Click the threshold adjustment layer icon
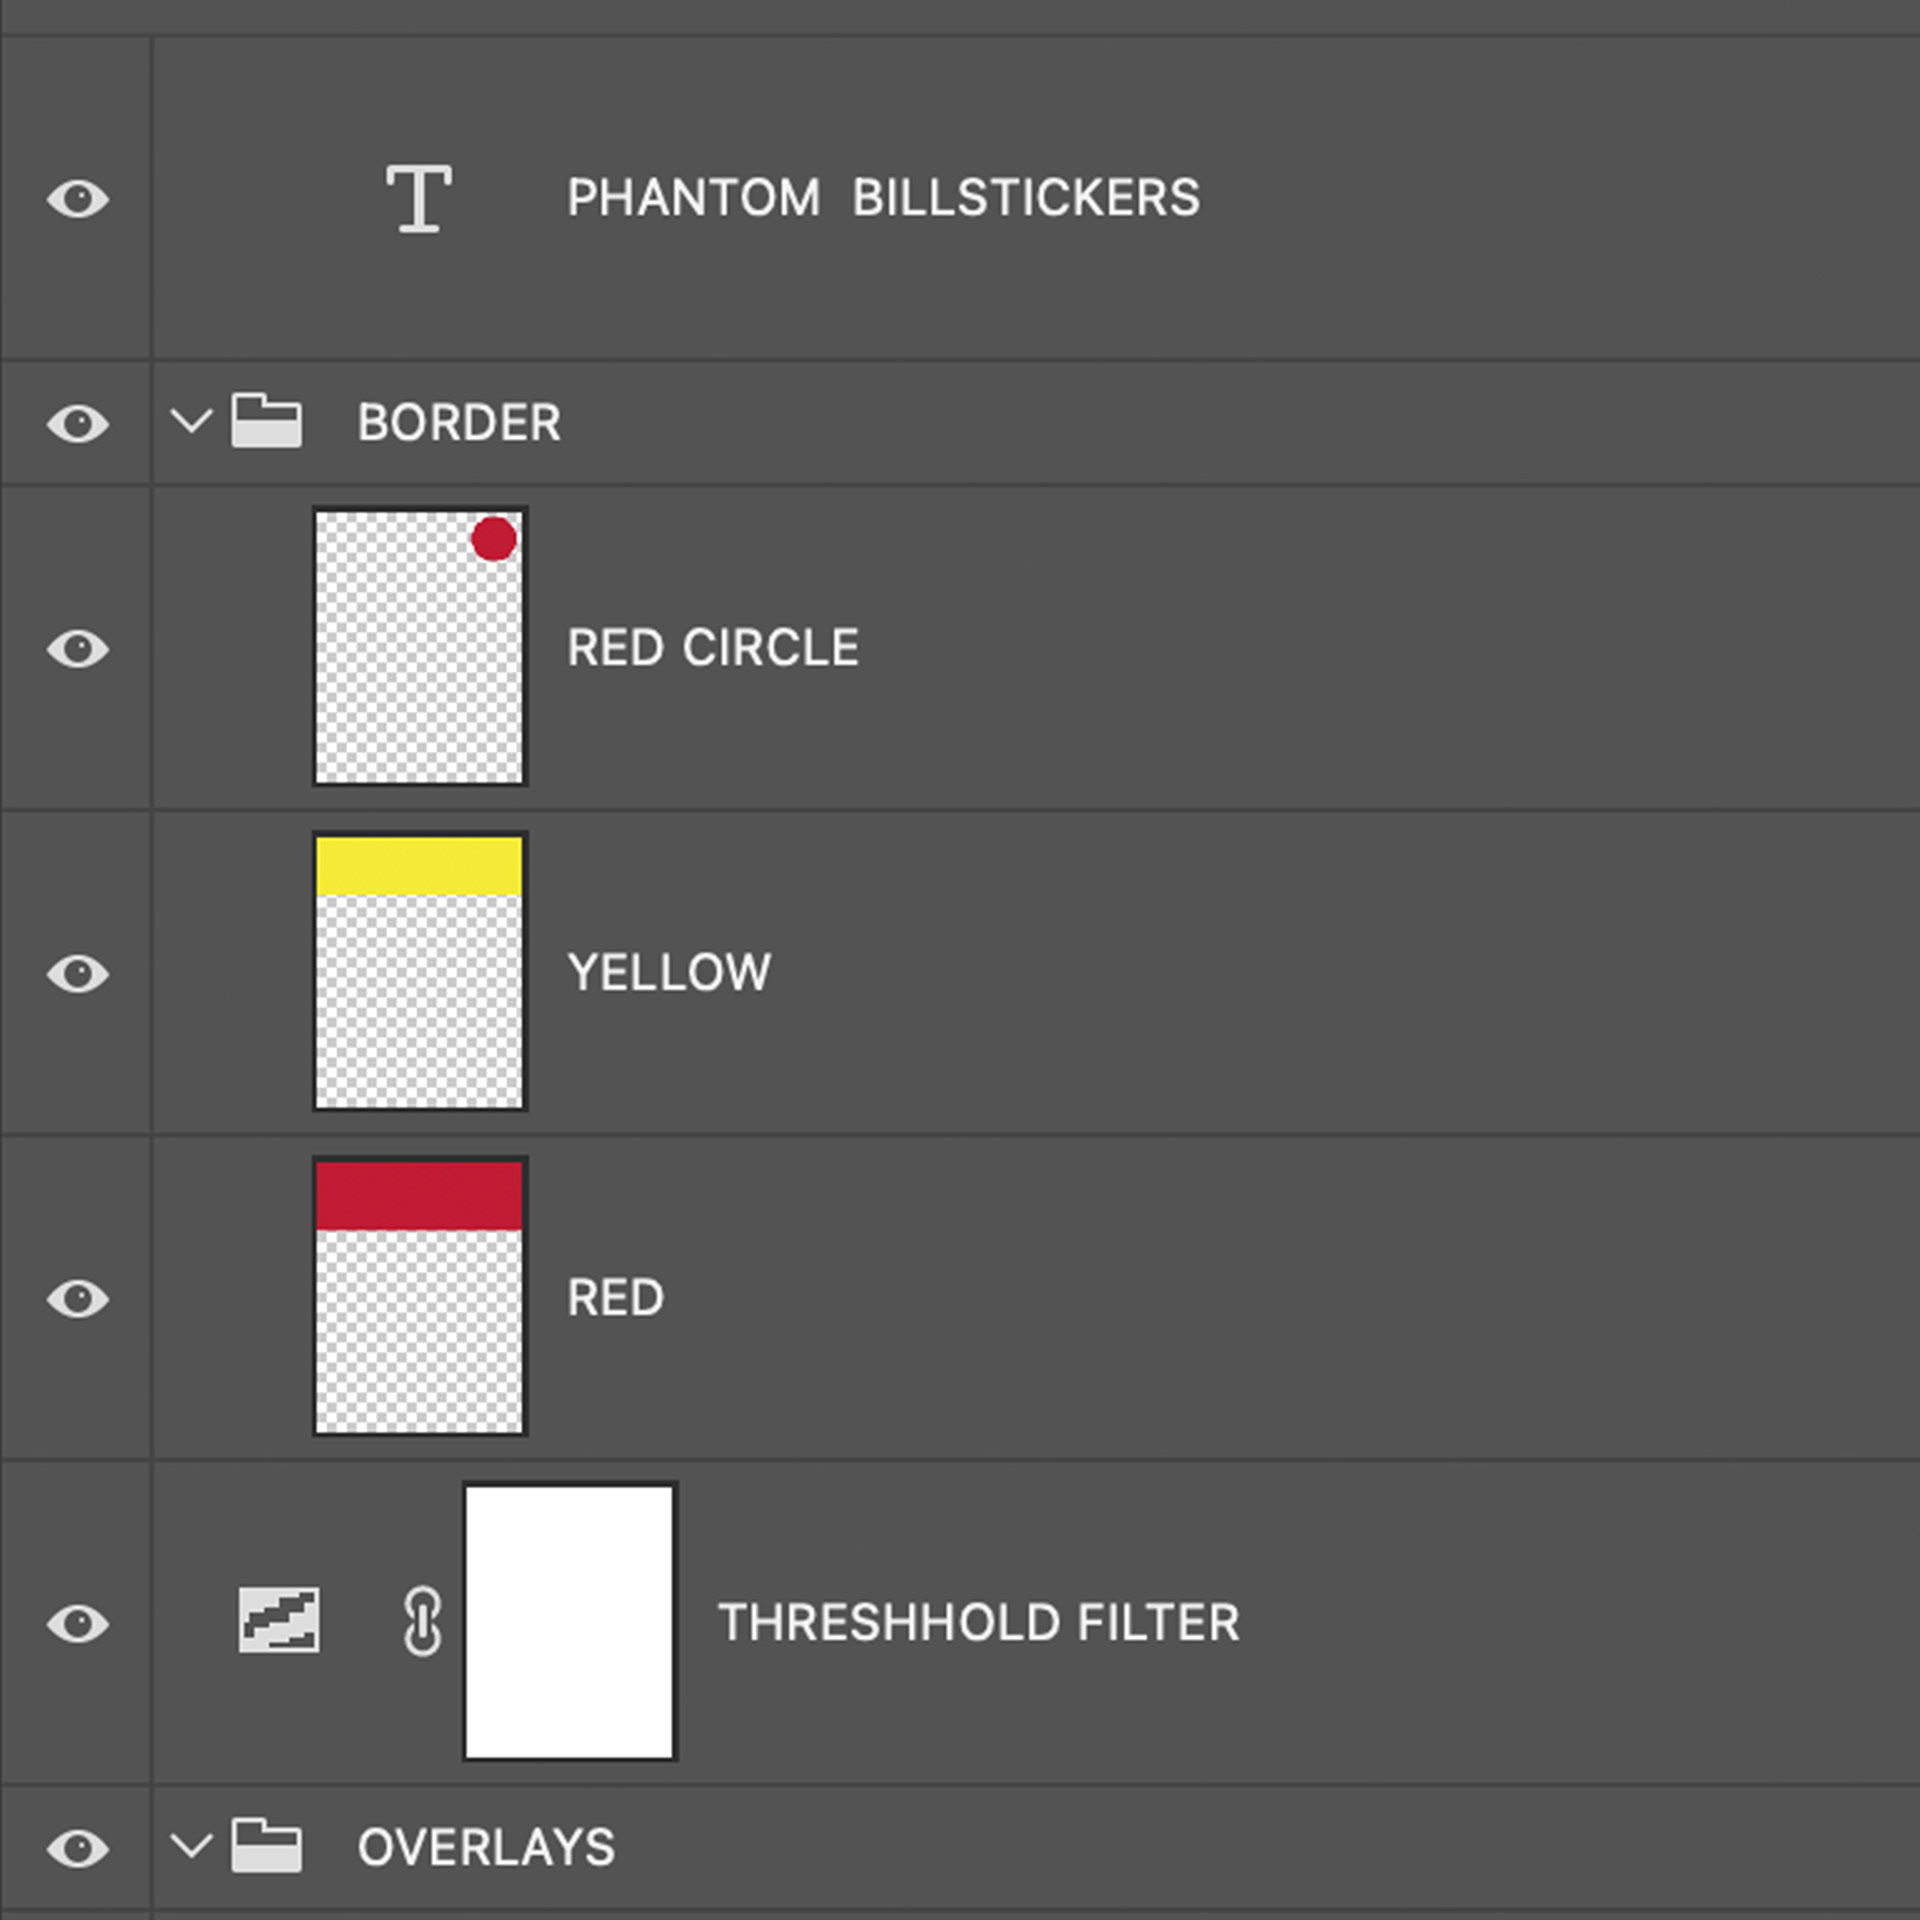1920x1920 pixels. [279, 1620]
